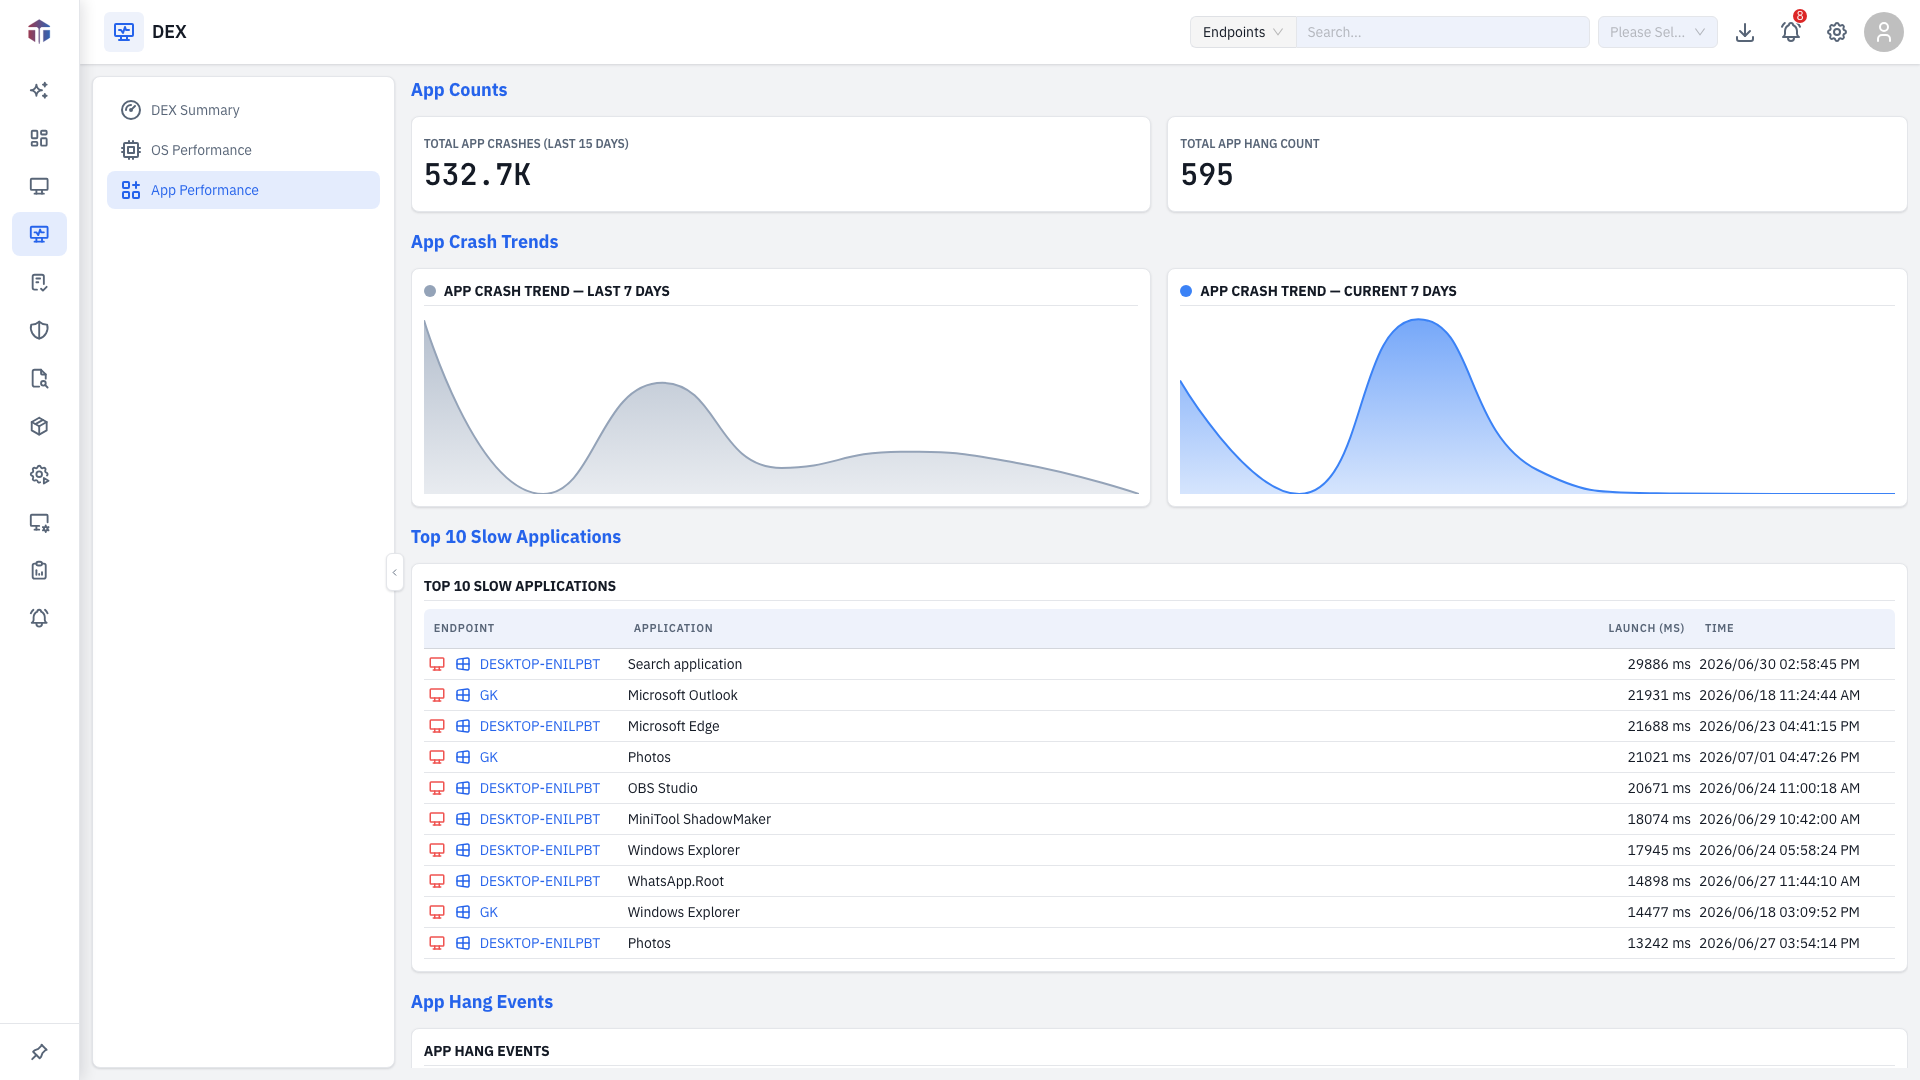Open the clipboard reports sidebar icon

39,570
